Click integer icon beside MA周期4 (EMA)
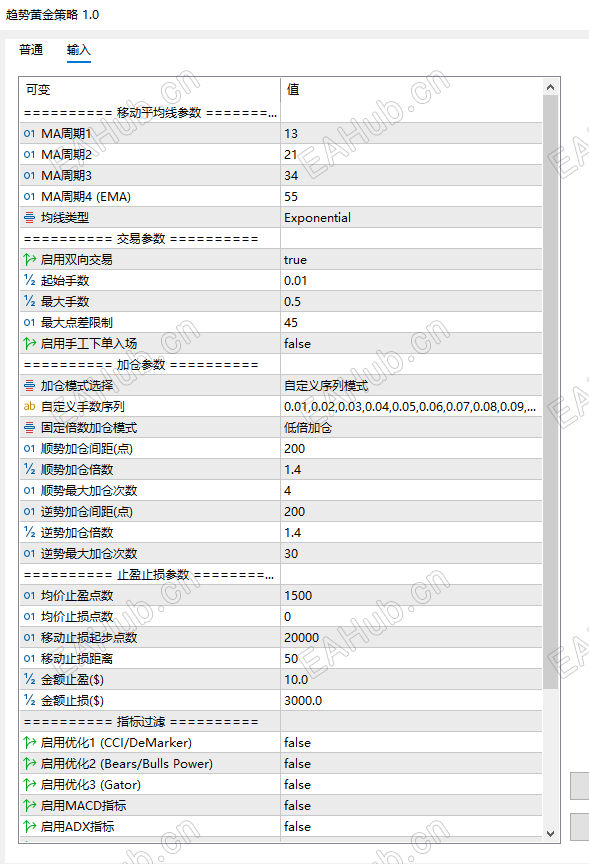 click(x=29, y=196)
